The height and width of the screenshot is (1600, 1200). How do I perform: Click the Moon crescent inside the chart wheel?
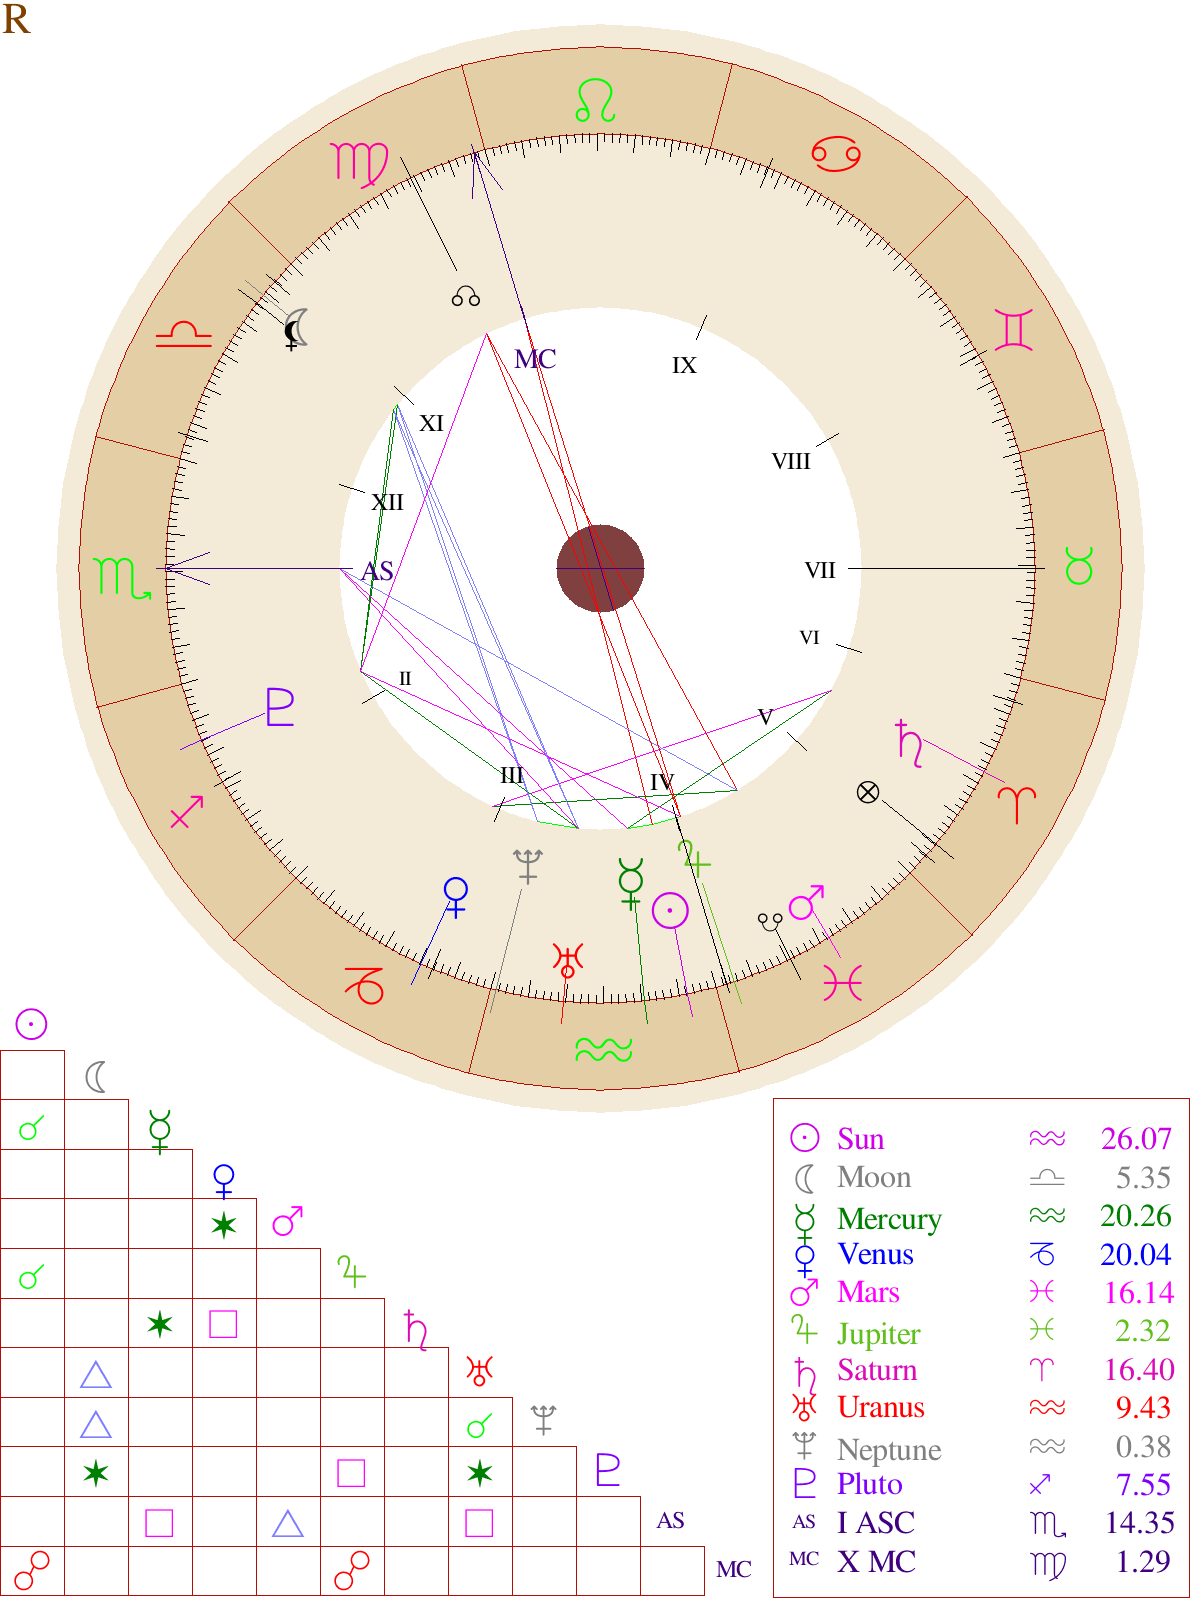click(x=295, y=329)
